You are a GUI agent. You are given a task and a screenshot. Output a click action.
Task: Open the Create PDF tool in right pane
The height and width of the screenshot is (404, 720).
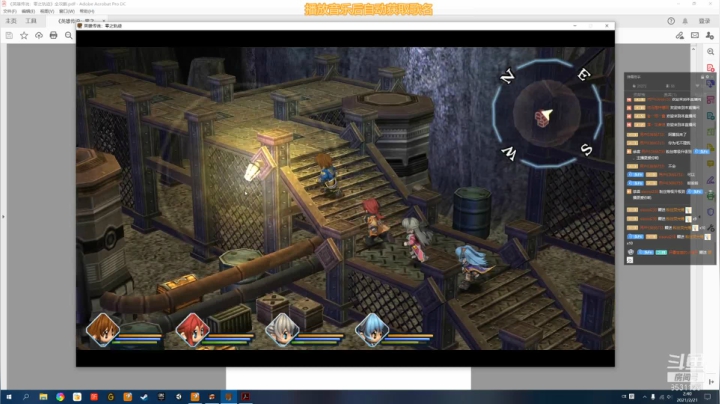click(x=710, y=68)
